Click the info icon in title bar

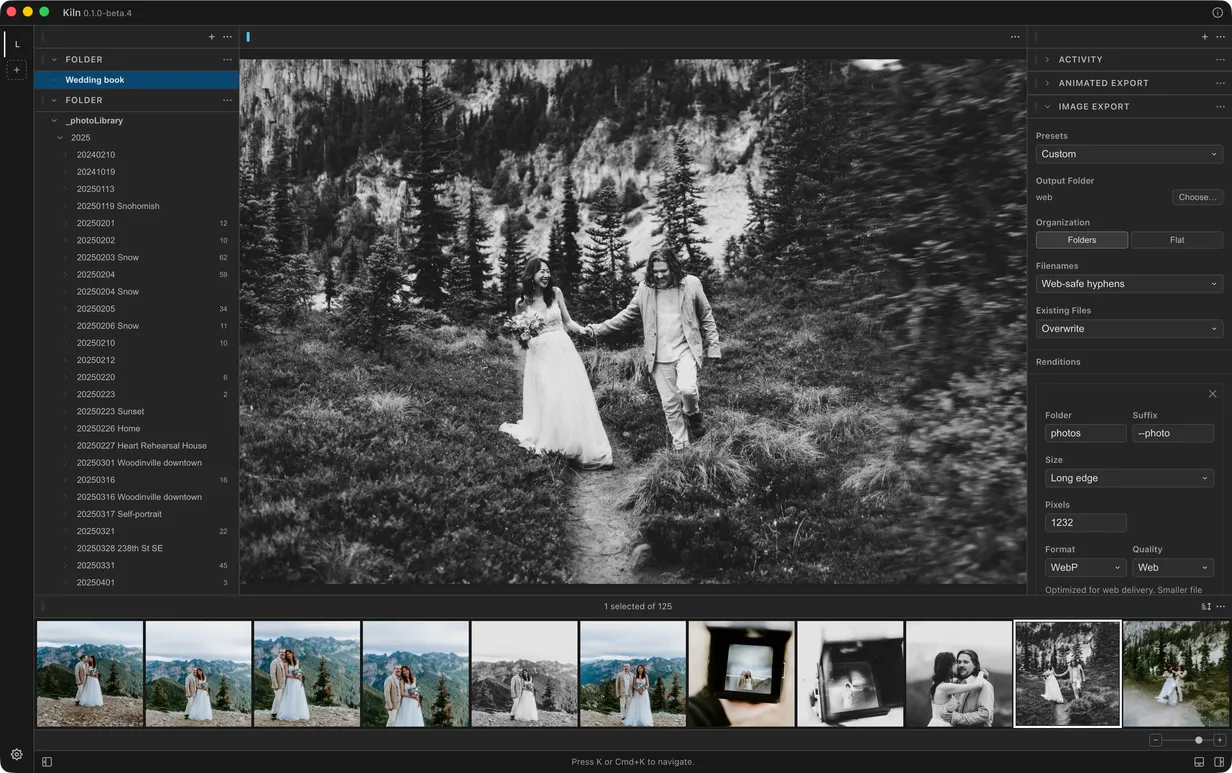click(x=1217, y=13)
